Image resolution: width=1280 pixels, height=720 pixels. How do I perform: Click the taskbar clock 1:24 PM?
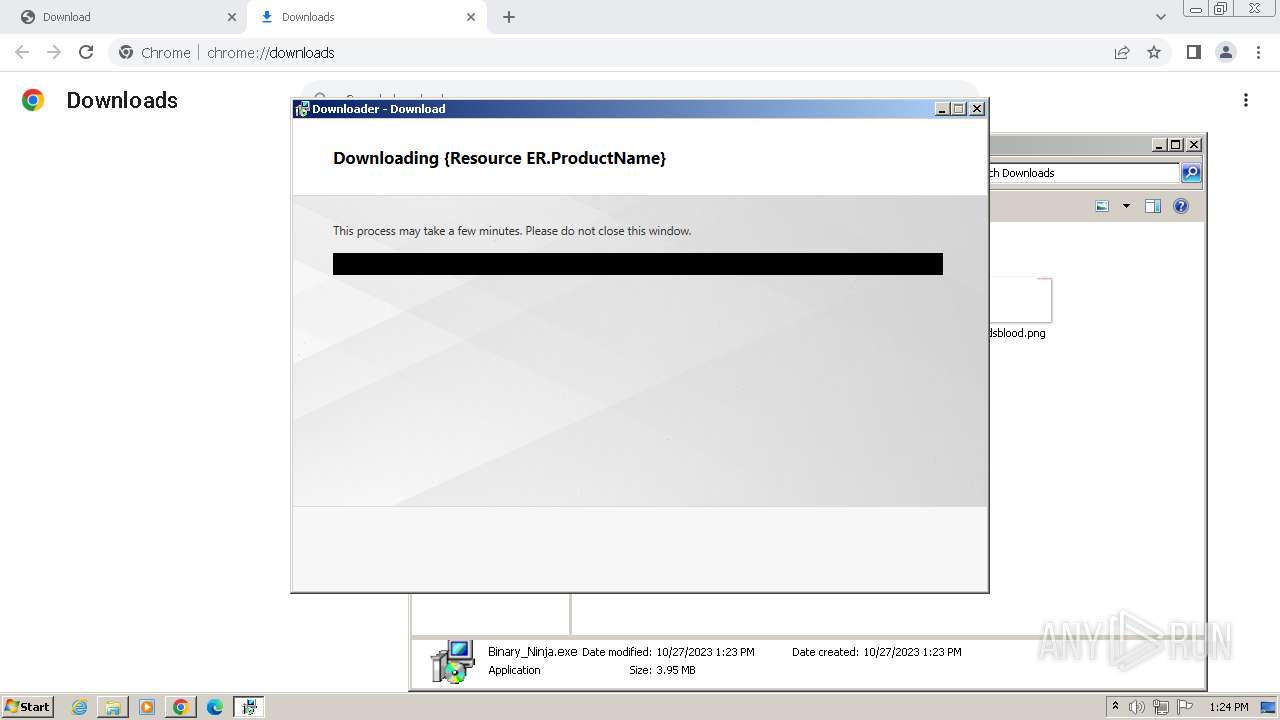(1228, 707)
